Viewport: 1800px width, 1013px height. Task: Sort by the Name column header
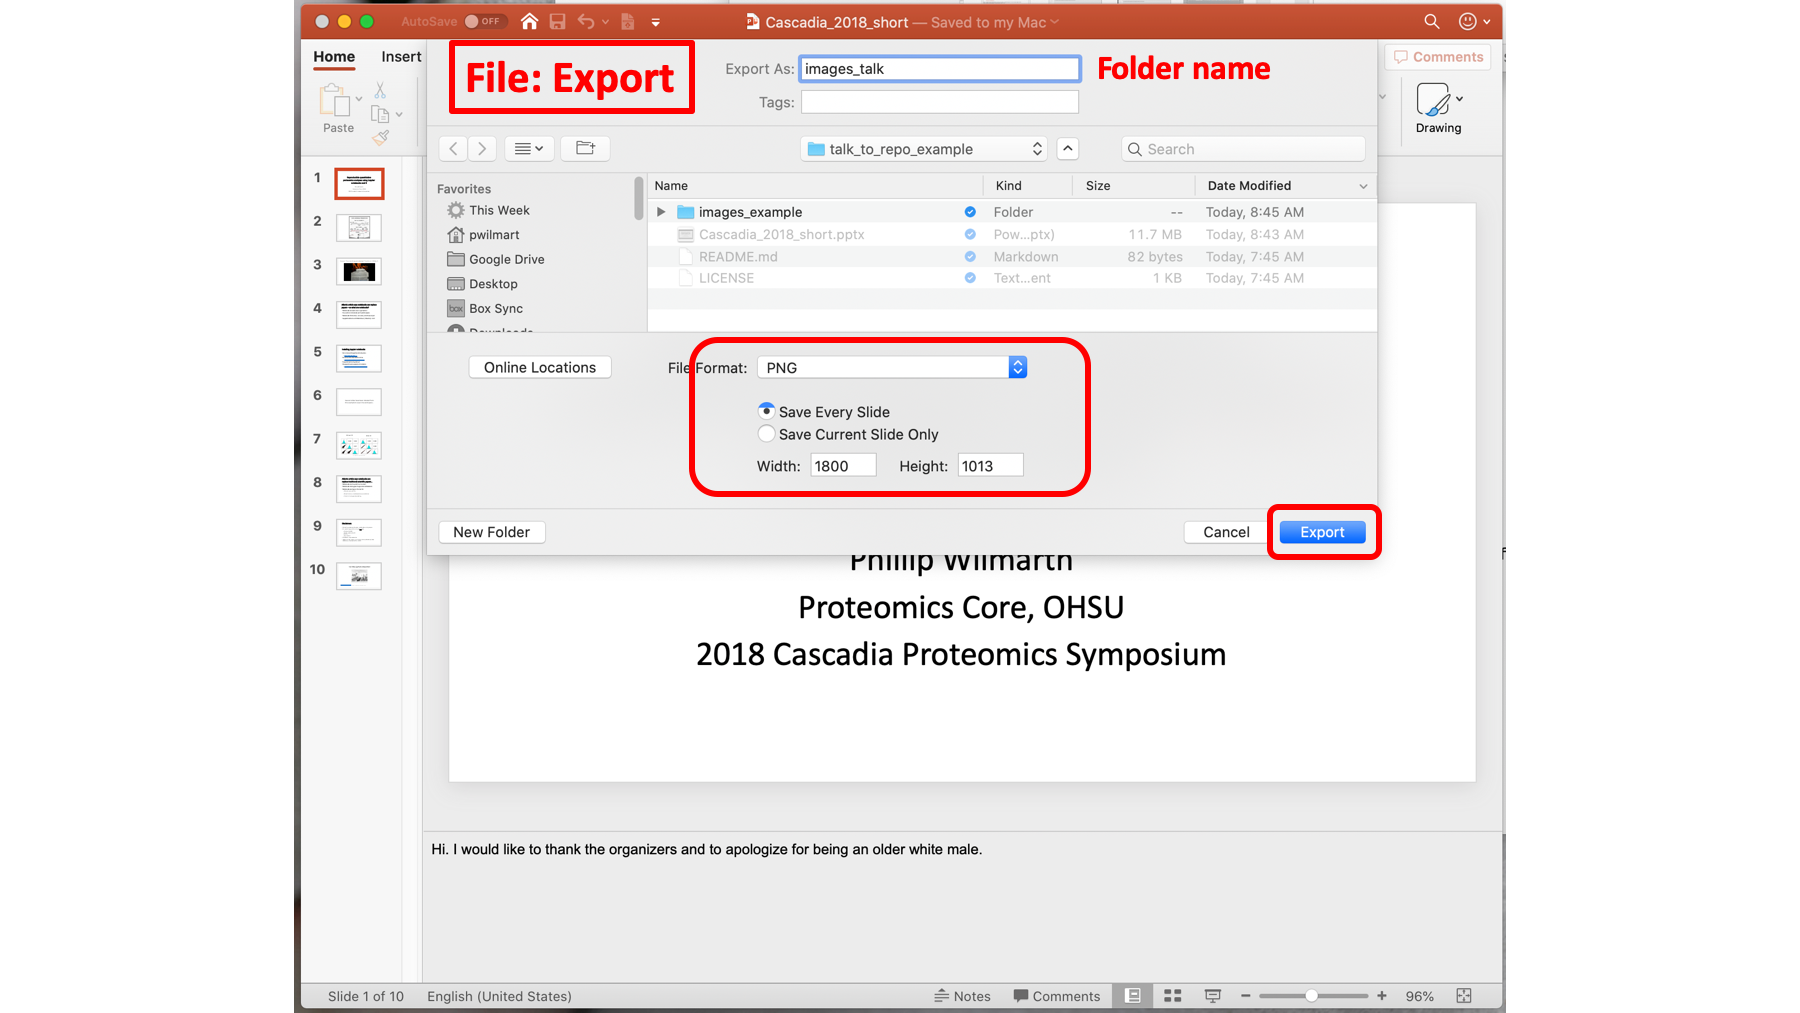pyautogui.click(x=815, y=186)
